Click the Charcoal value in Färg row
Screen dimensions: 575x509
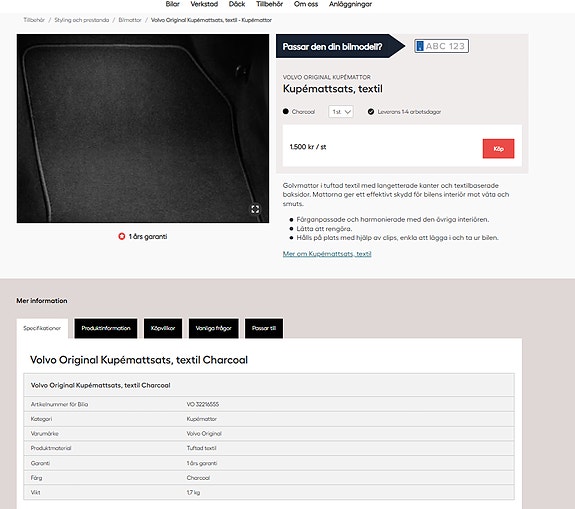(198, 478)
